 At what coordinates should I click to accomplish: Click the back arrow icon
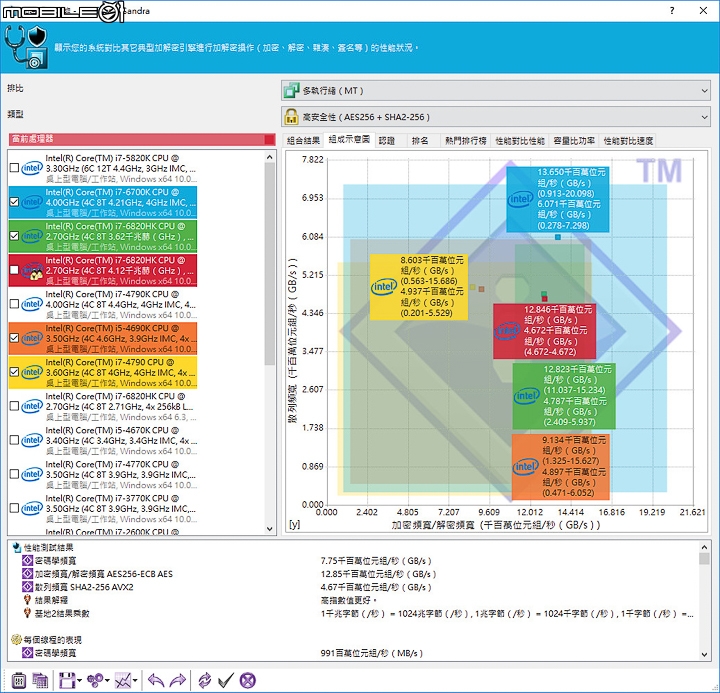[156, 680]
